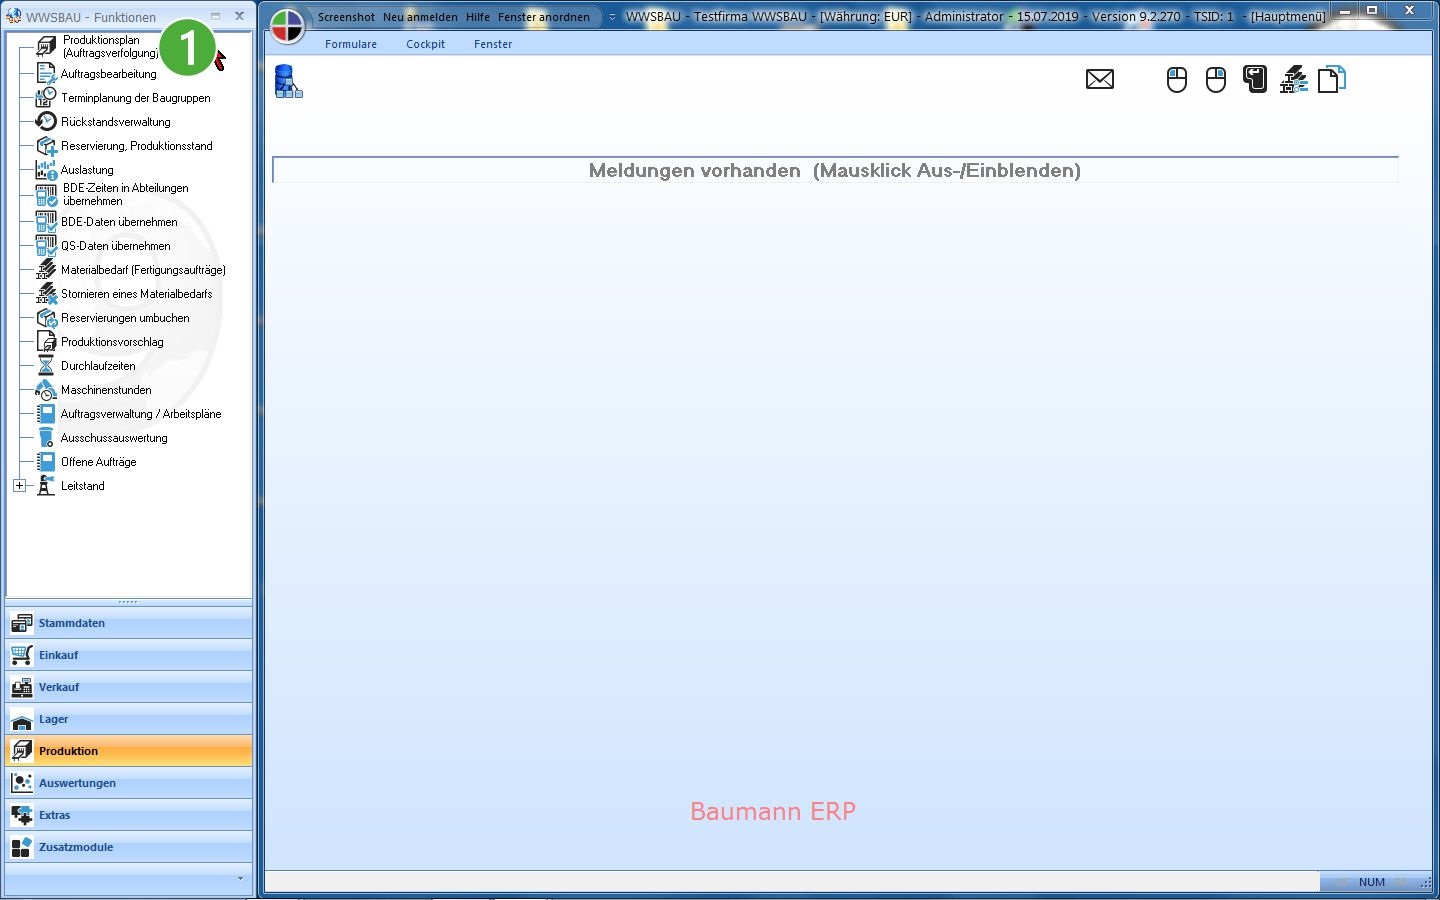Click the Maschinenstunden icon

point(46,389)
